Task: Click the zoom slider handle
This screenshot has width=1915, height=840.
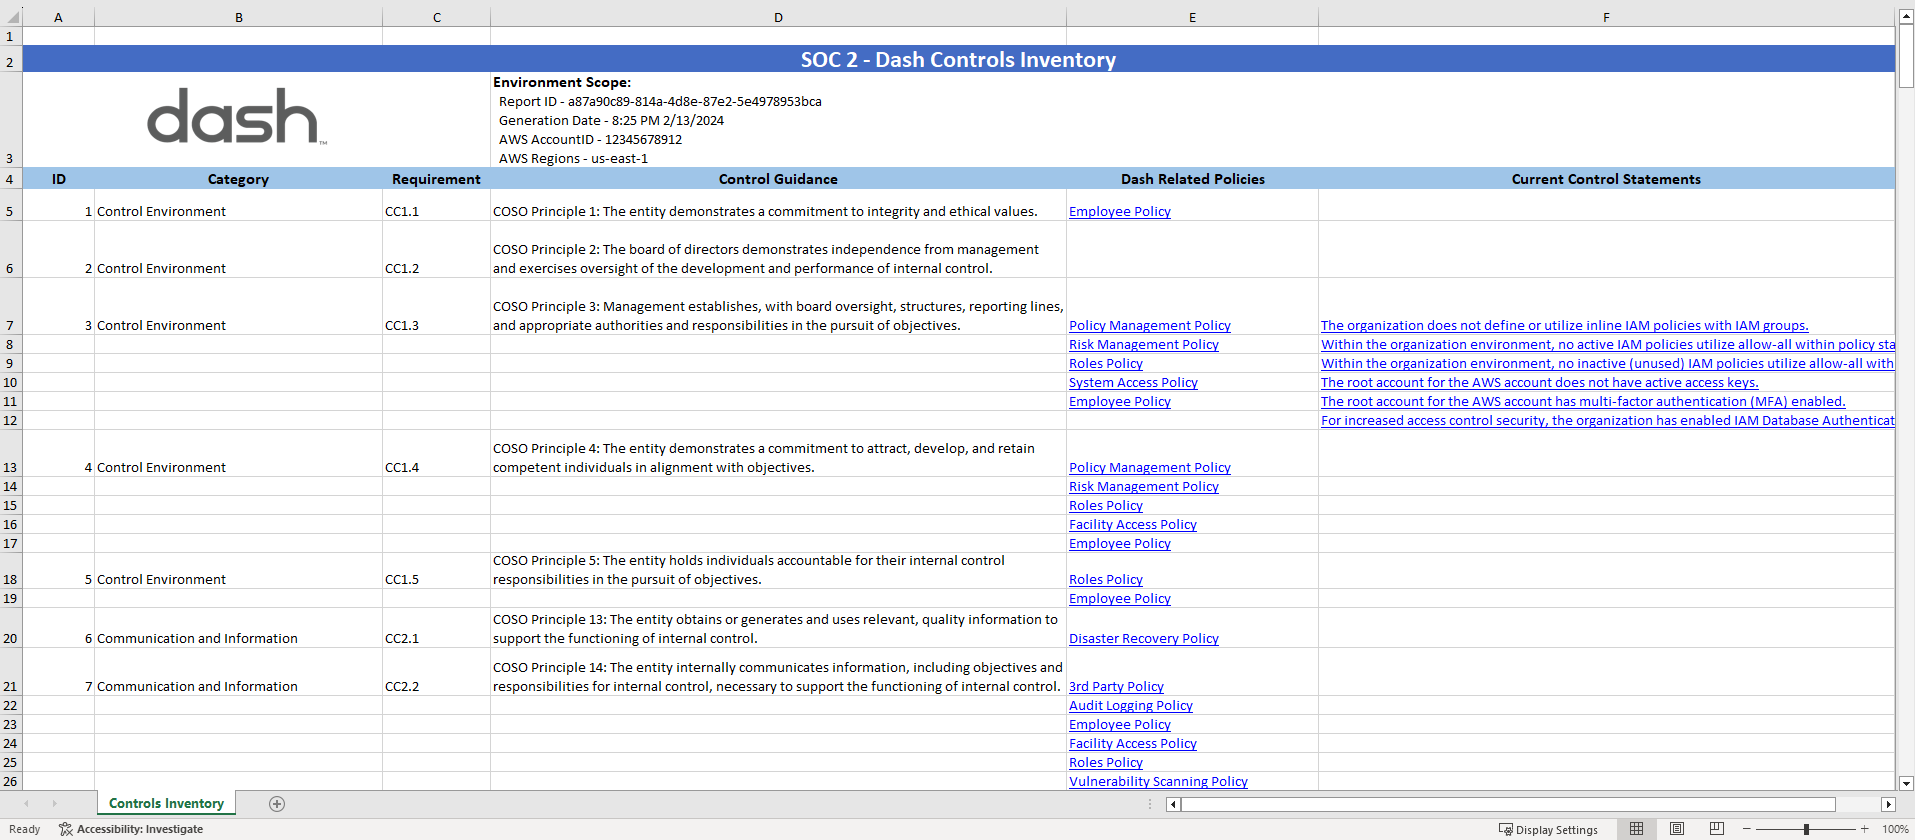Action: coord(1806,829)
